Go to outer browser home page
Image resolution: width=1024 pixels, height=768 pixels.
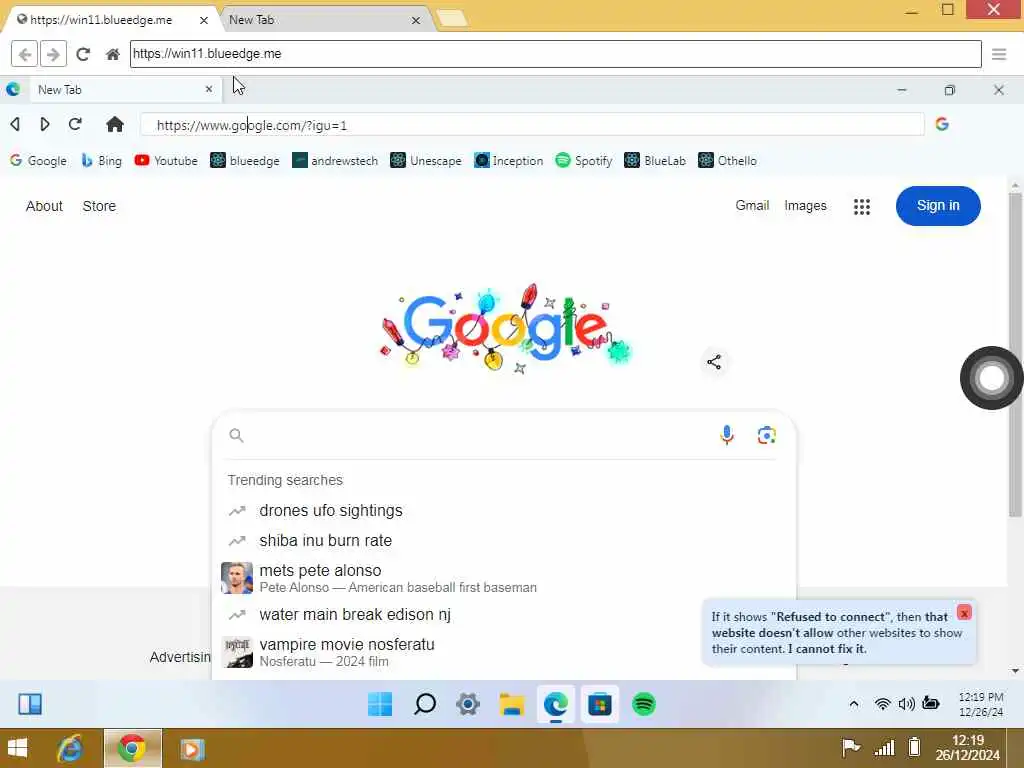tap(112, 54)
